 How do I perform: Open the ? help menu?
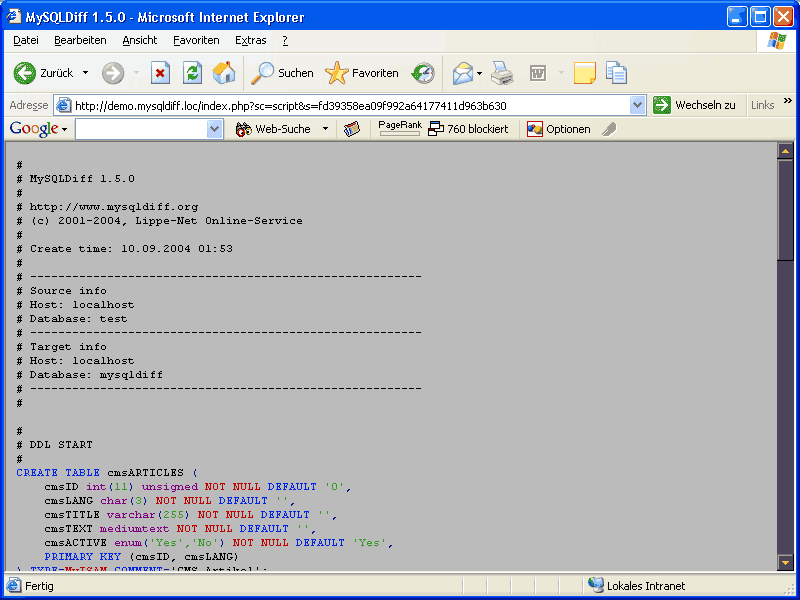point(285,40)
